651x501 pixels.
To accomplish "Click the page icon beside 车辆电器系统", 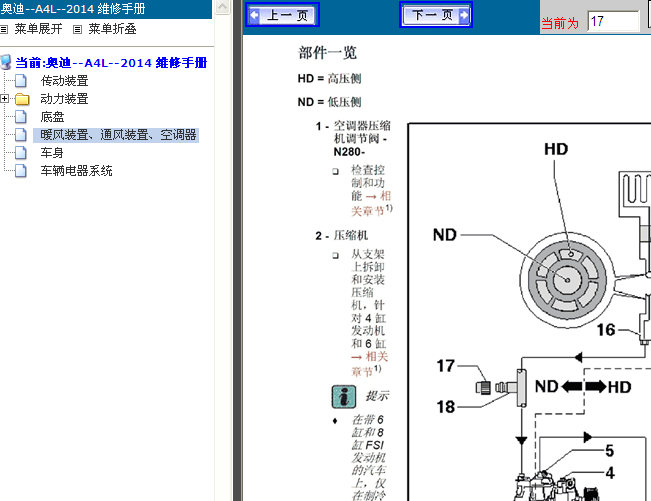I will (21, 171).
